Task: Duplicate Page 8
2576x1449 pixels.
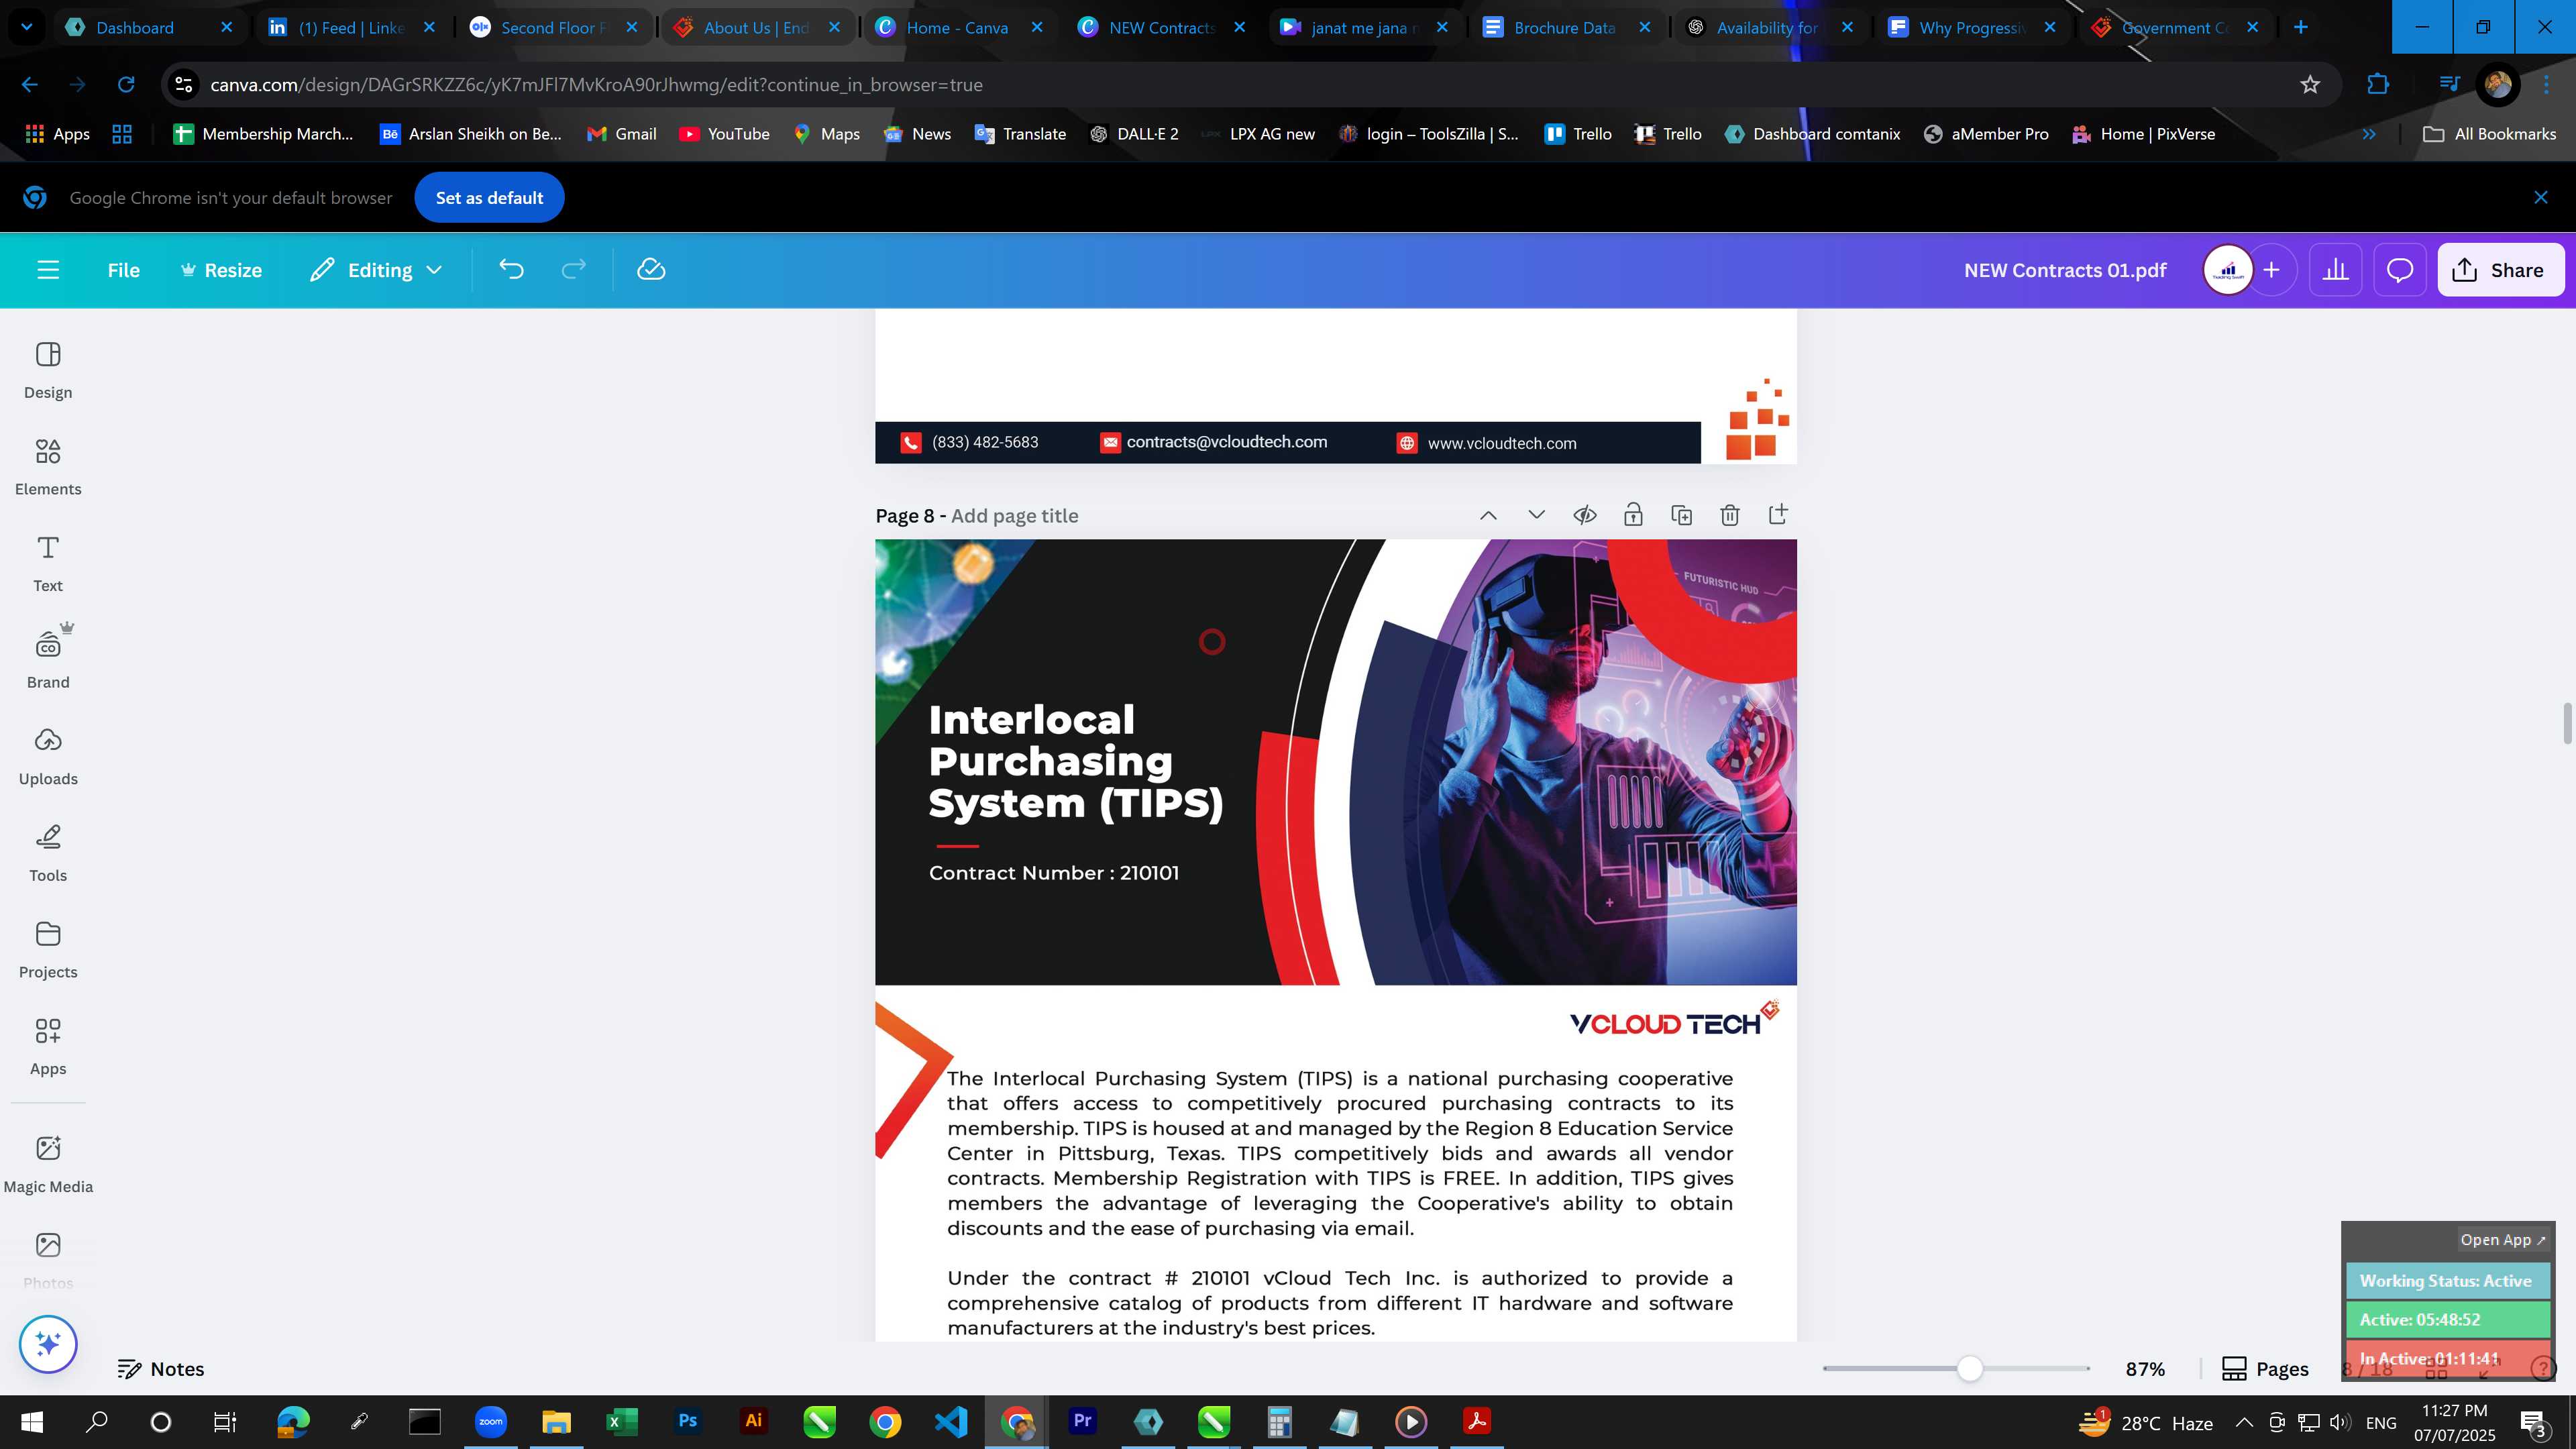Action: pos(1682,516)
